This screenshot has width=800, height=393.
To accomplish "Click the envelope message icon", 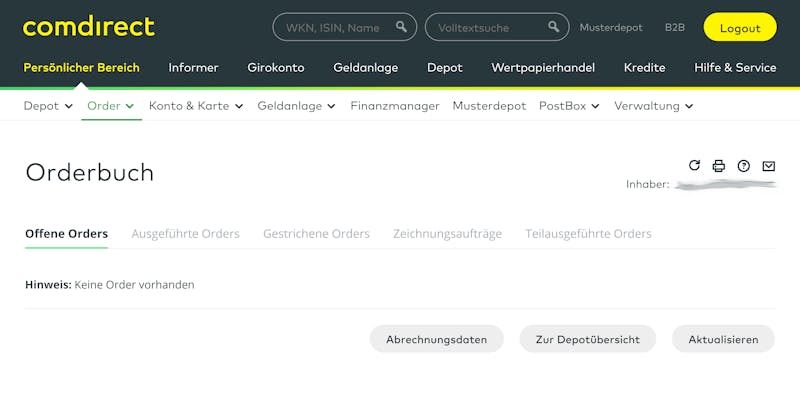I will tap(769, 166).
